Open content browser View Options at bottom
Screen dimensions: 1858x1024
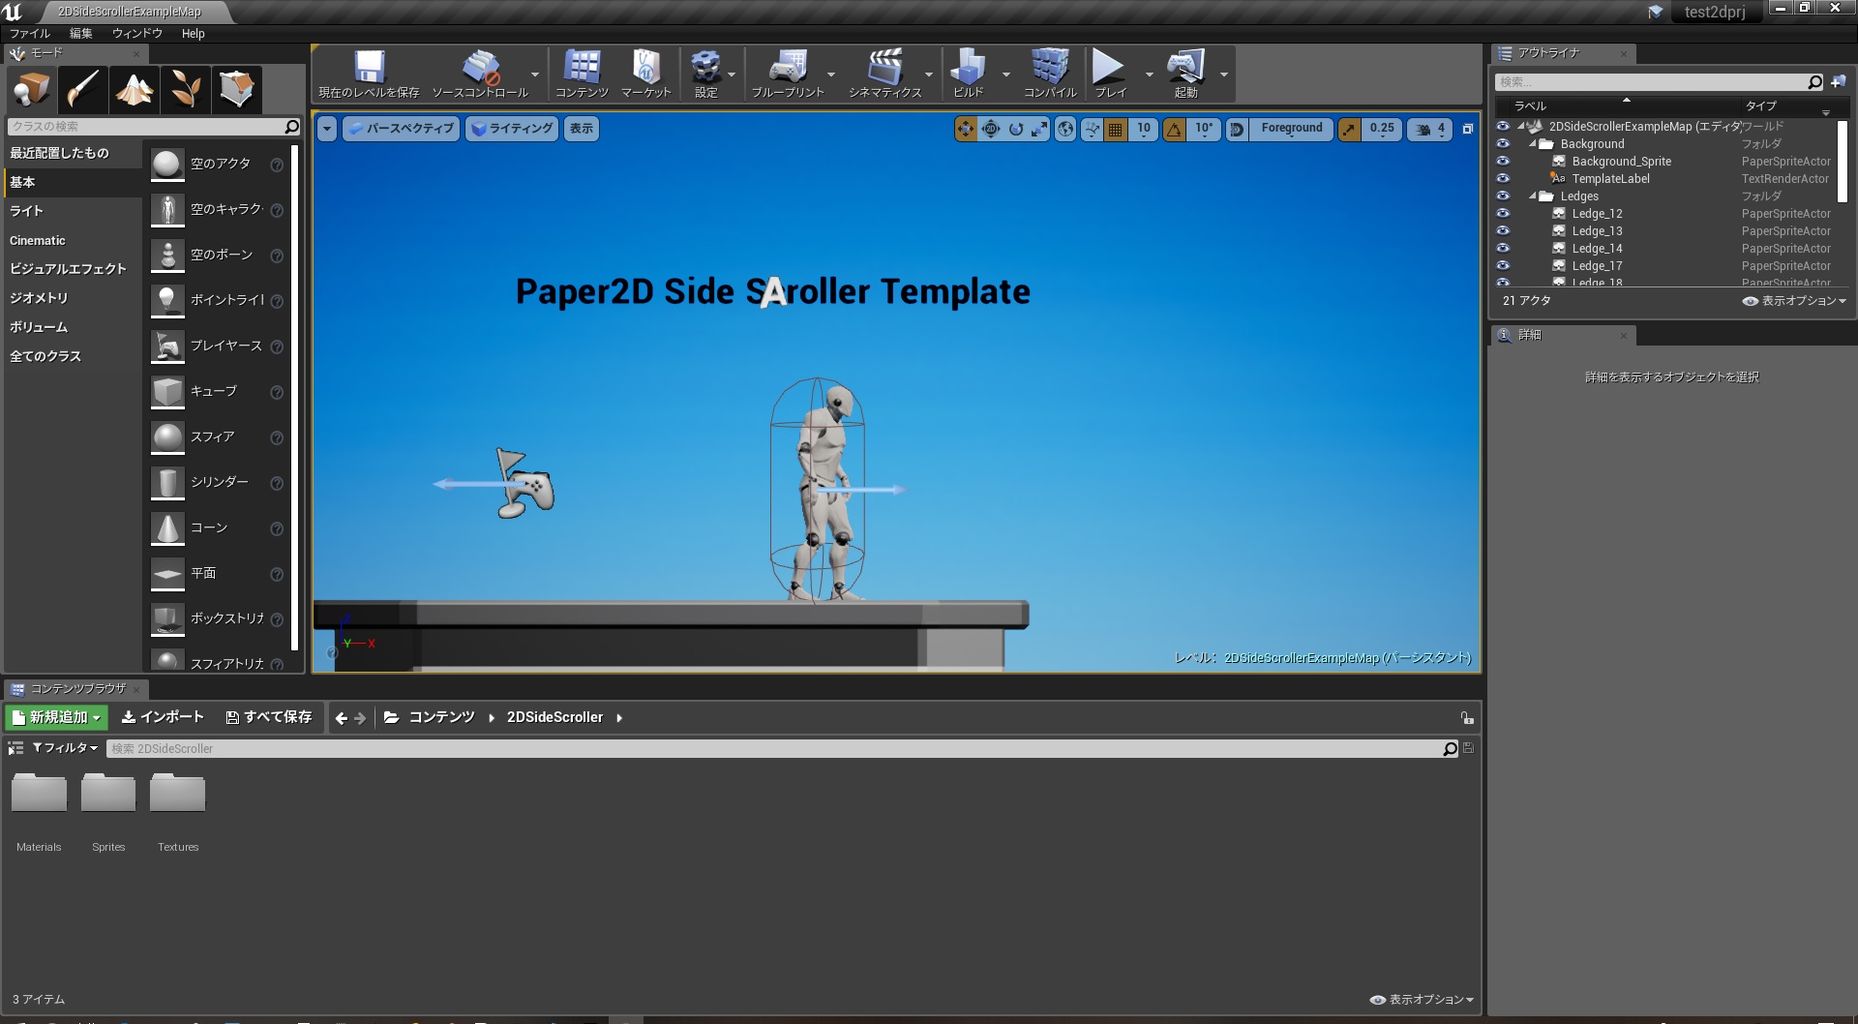tap(1420, 999)
